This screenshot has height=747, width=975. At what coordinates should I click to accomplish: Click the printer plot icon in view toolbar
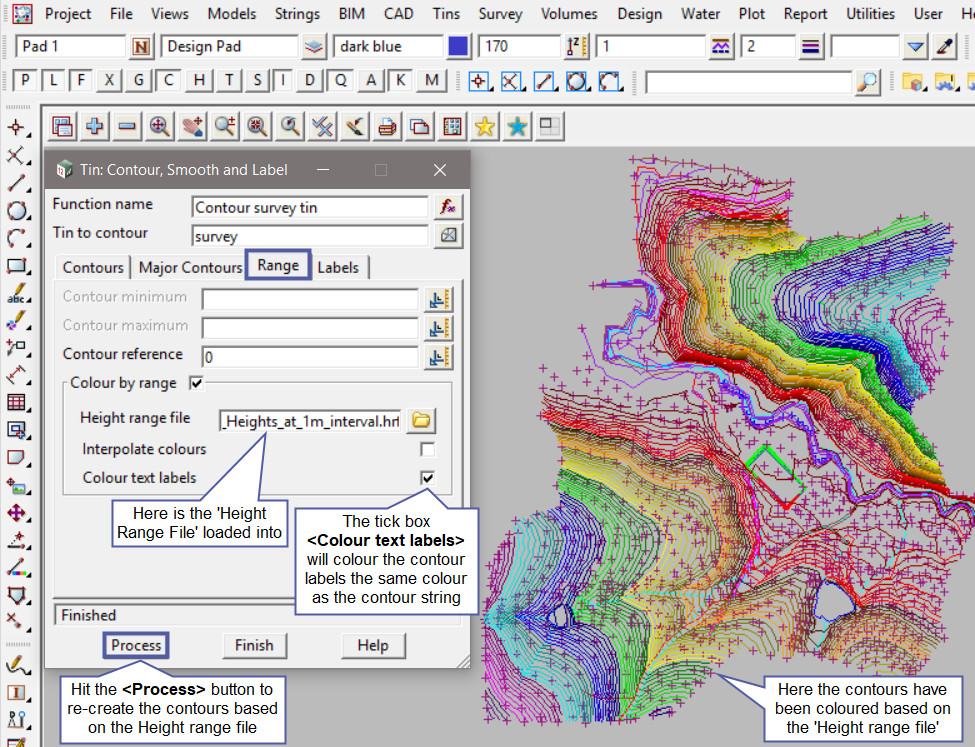pos(387,126)
